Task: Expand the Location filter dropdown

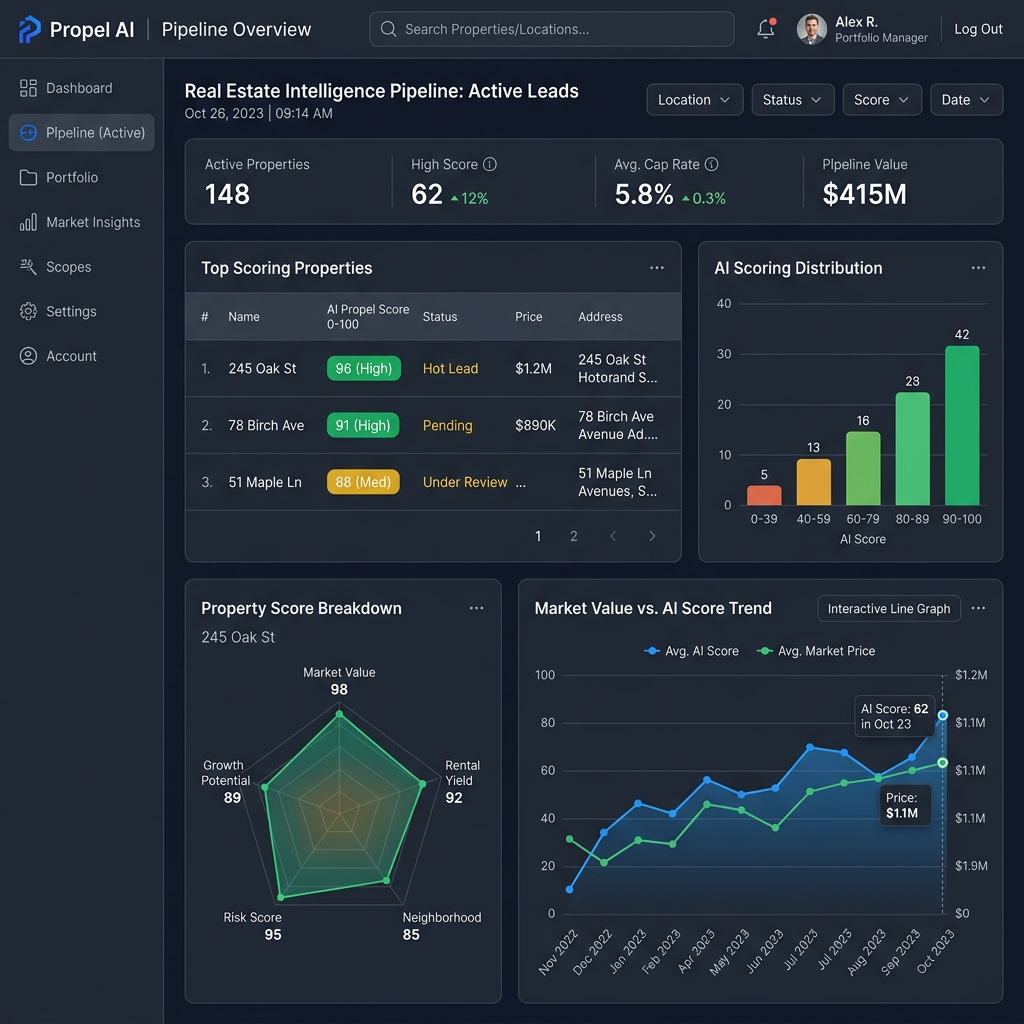Action: tap(694, 100)
